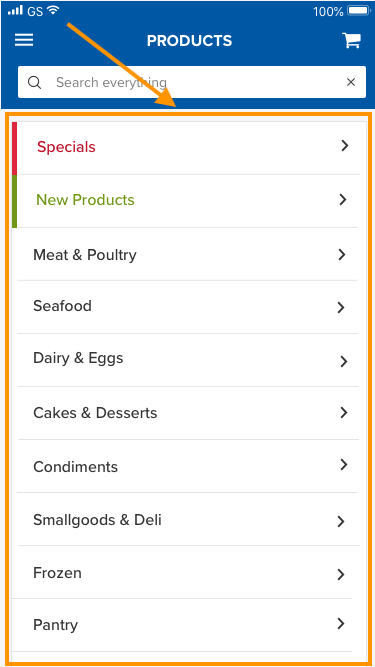
Task: Open the Pantry category
Action: [x=189, y=625]
